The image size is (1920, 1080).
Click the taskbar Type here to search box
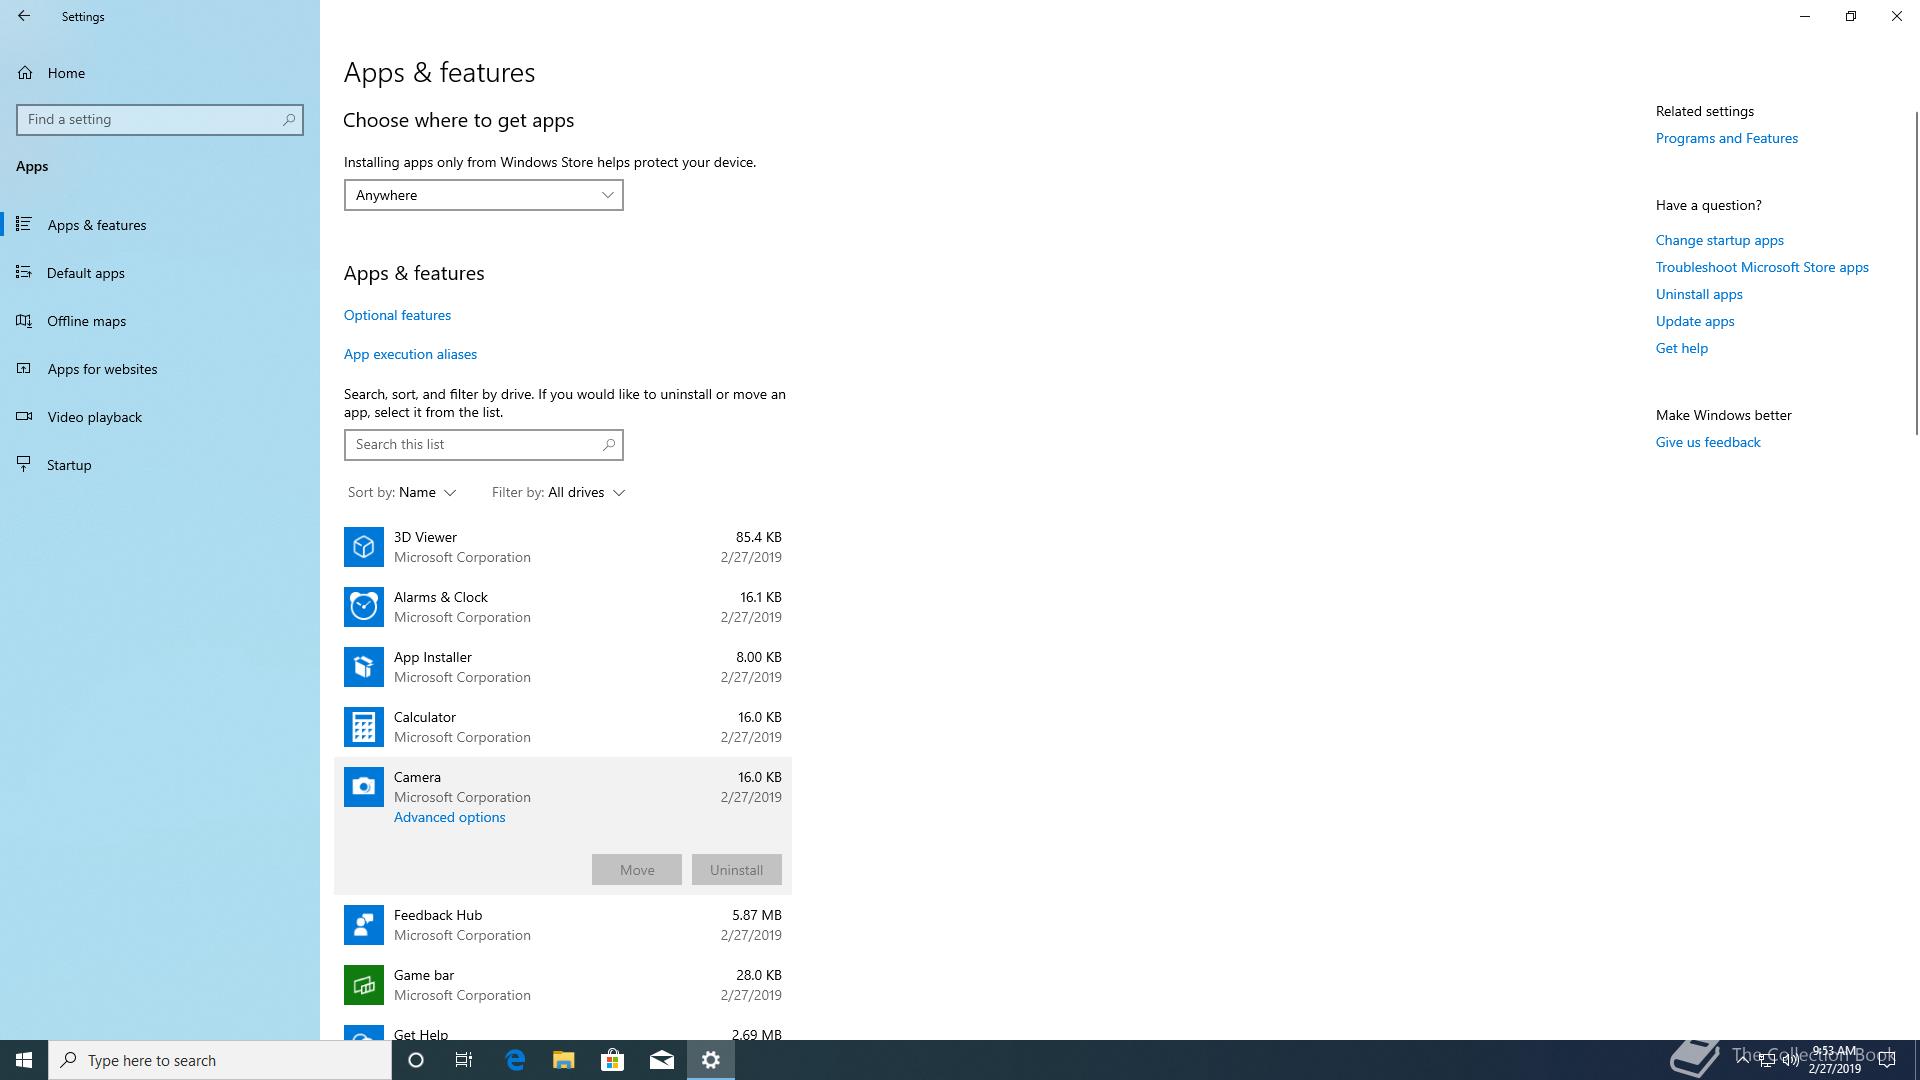[220, 1060]
